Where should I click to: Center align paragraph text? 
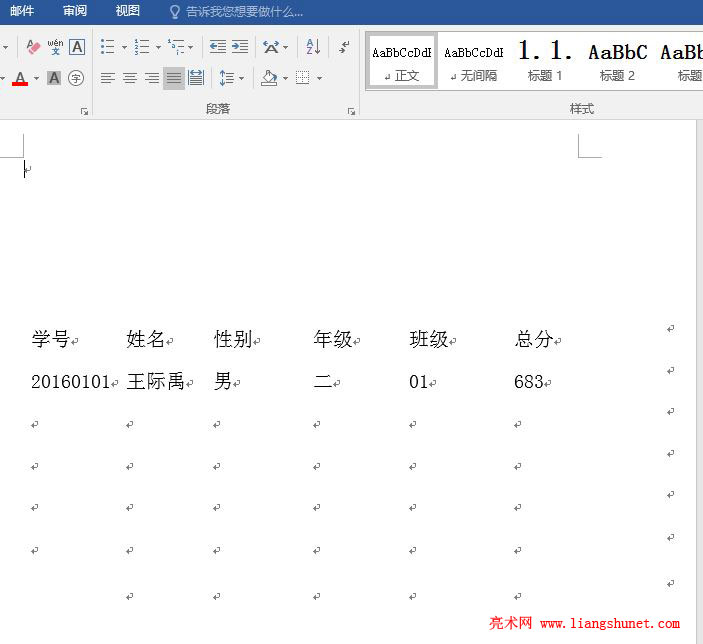[130, 78]
